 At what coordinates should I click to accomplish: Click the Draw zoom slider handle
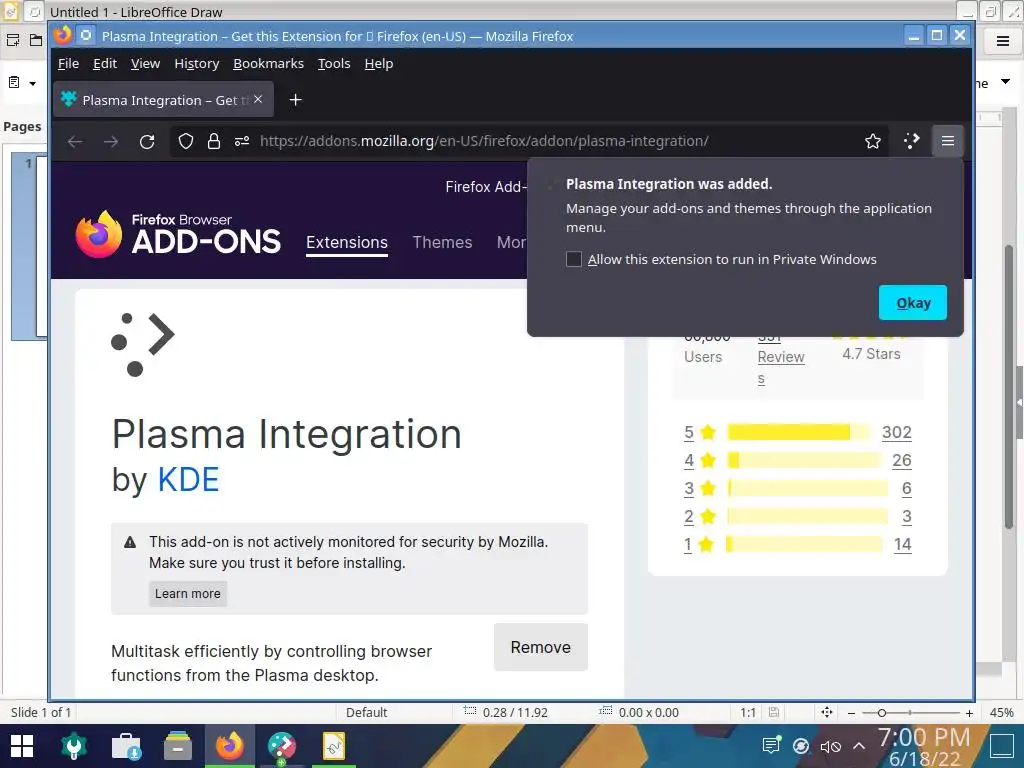[x=882, y=713]
